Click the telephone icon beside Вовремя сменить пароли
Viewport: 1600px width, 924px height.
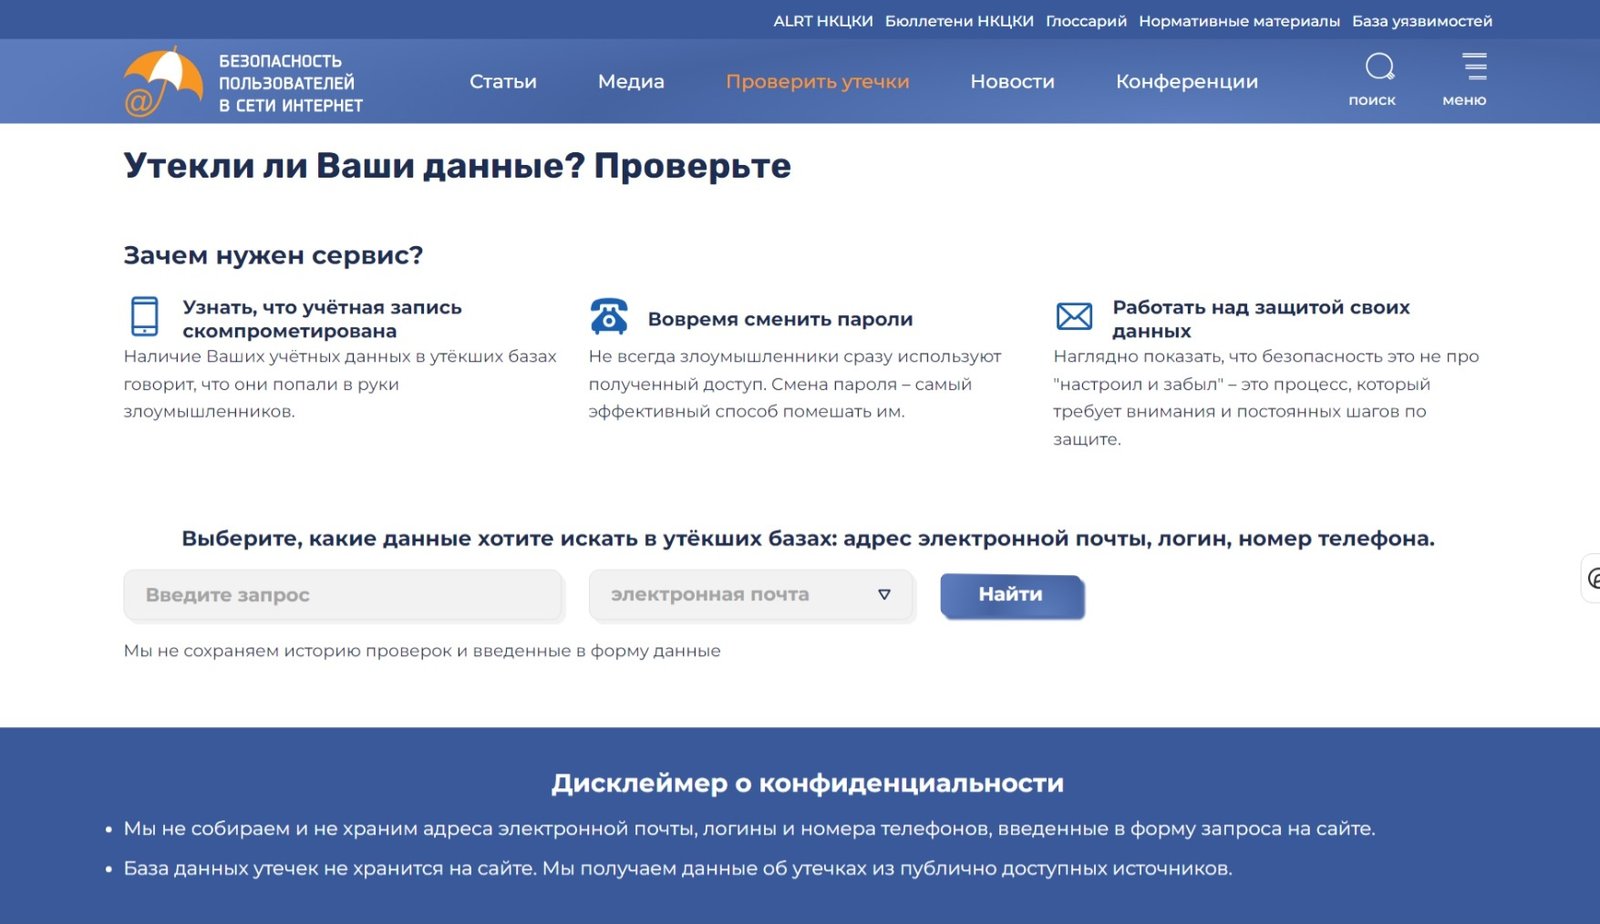click(x=609, y=316)
